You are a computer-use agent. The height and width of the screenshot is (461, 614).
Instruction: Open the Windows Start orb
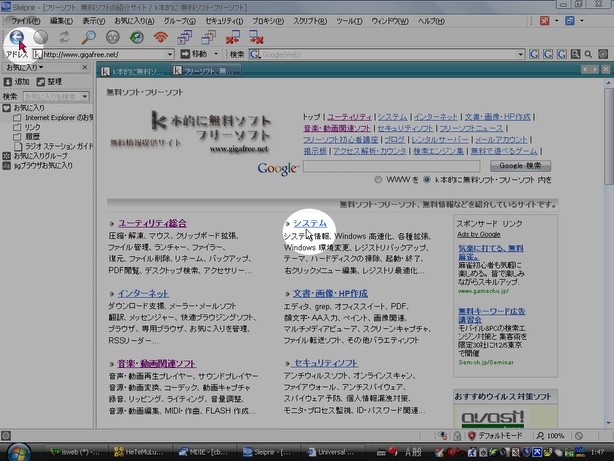(x=18, y=452)
